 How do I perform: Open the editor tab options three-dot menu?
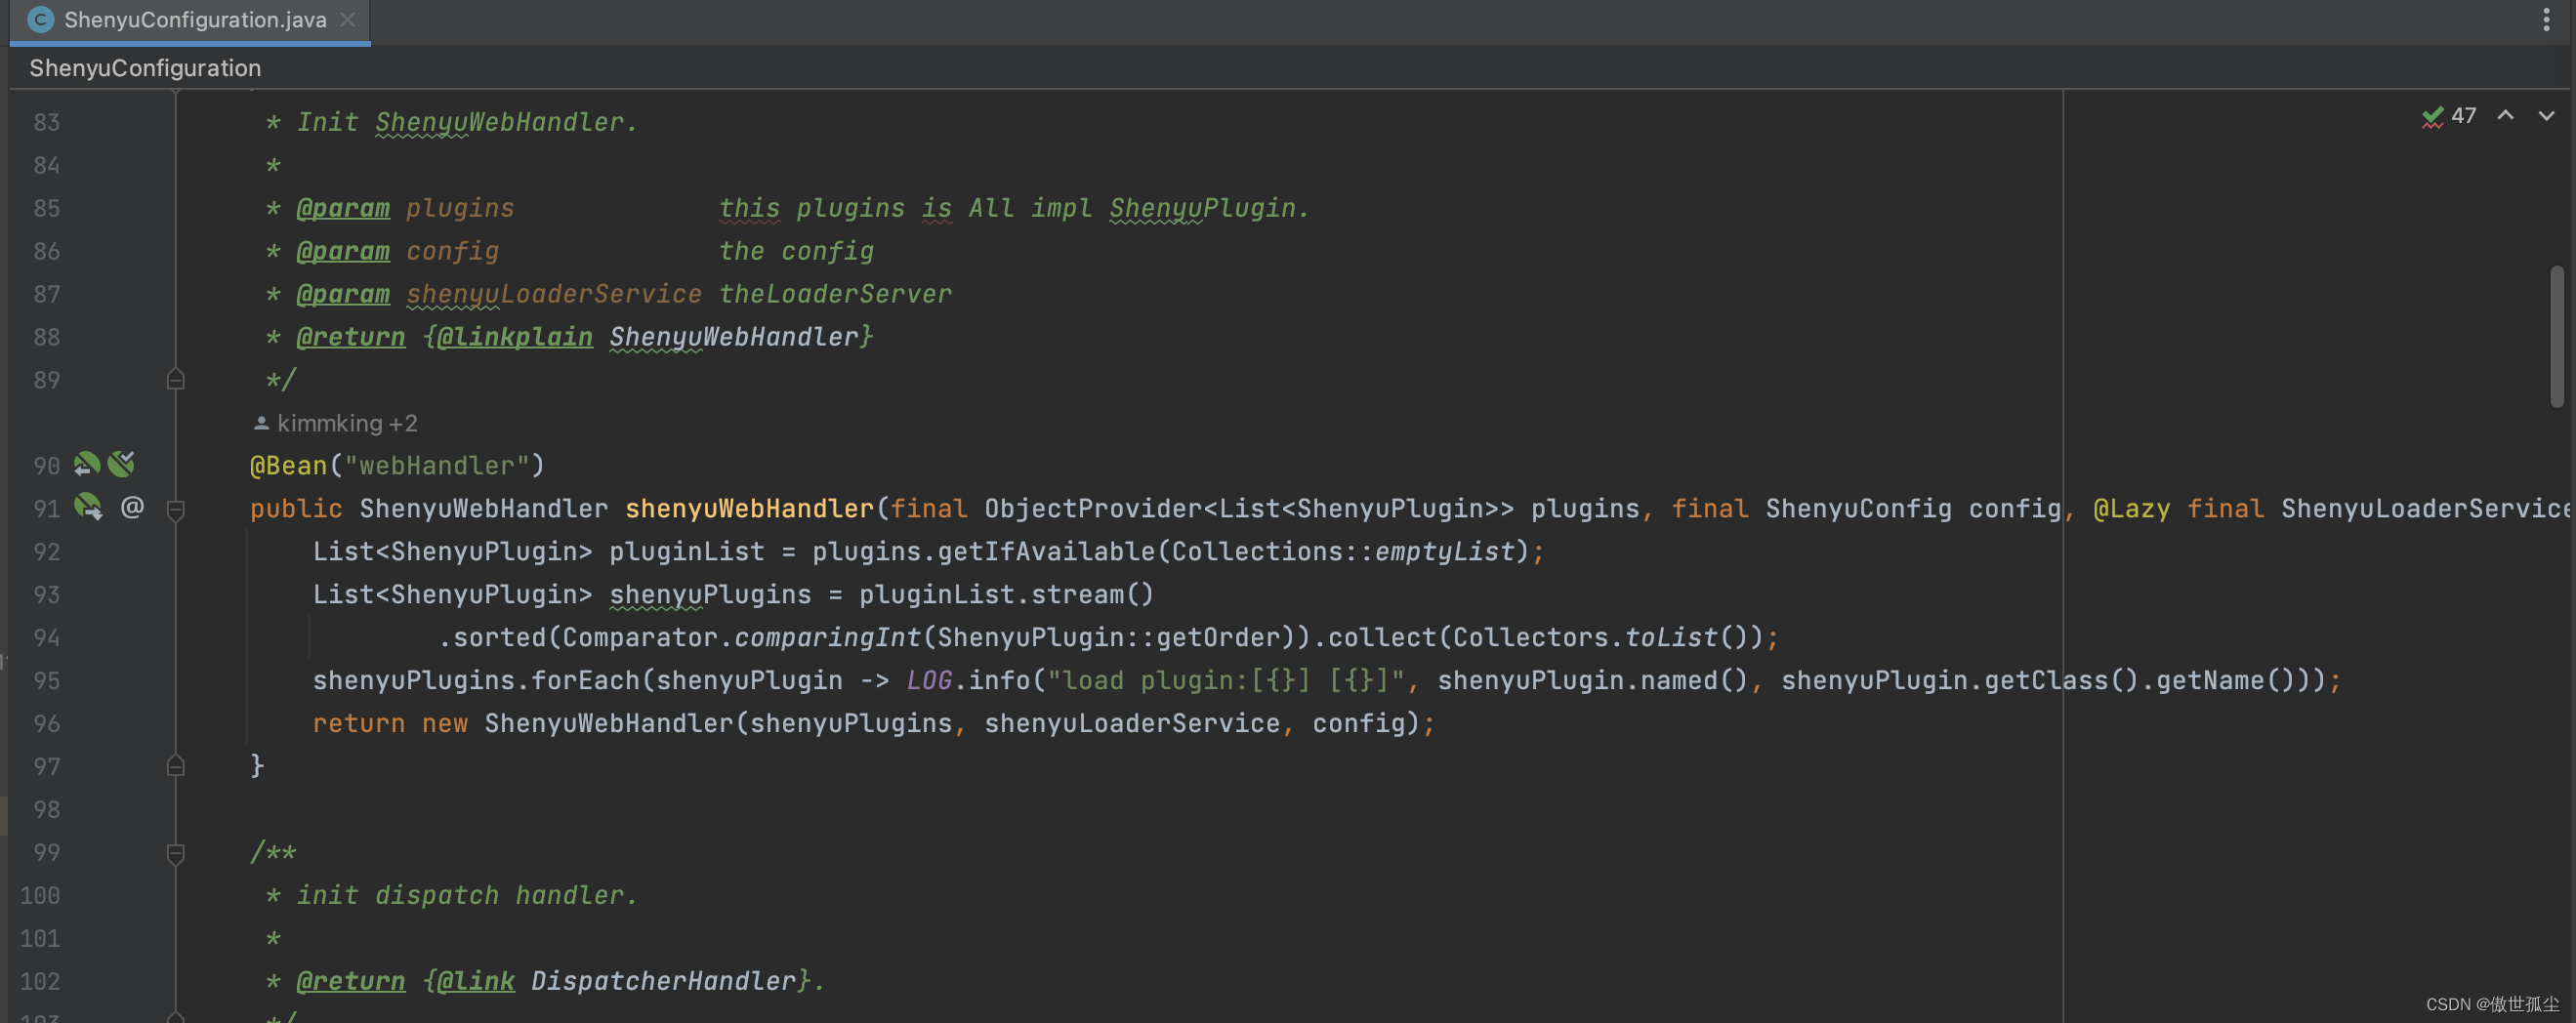[2546, 20]
